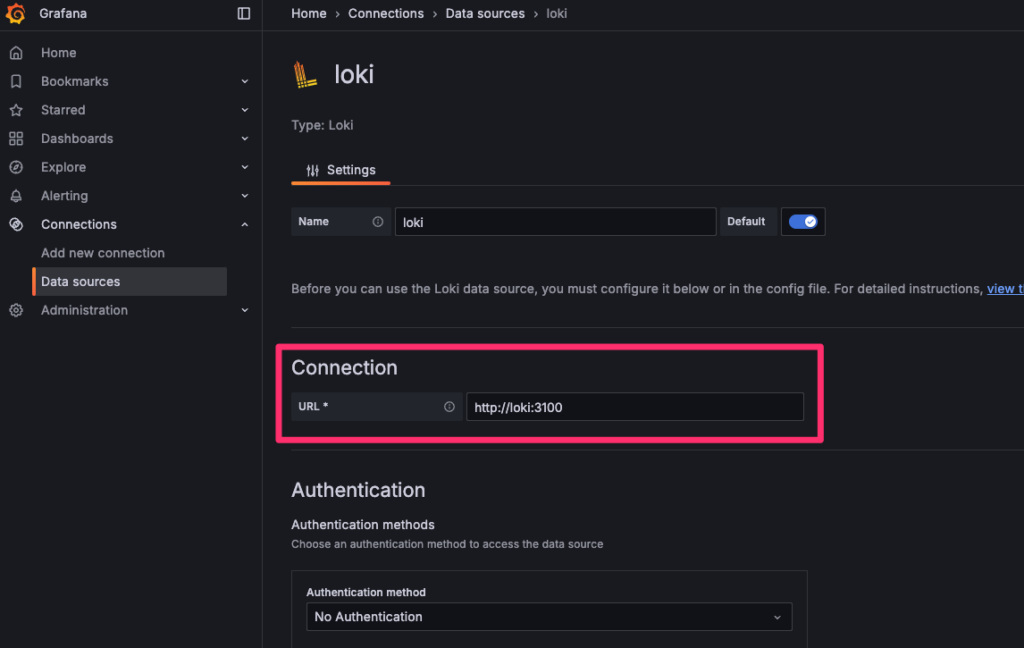Click the loki page title
1024x648 pixels.
coord(354,74)
